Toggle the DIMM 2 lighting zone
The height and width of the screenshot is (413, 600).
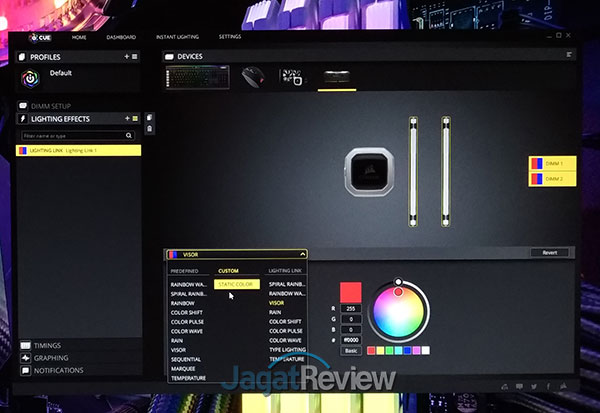pos(550,179)
